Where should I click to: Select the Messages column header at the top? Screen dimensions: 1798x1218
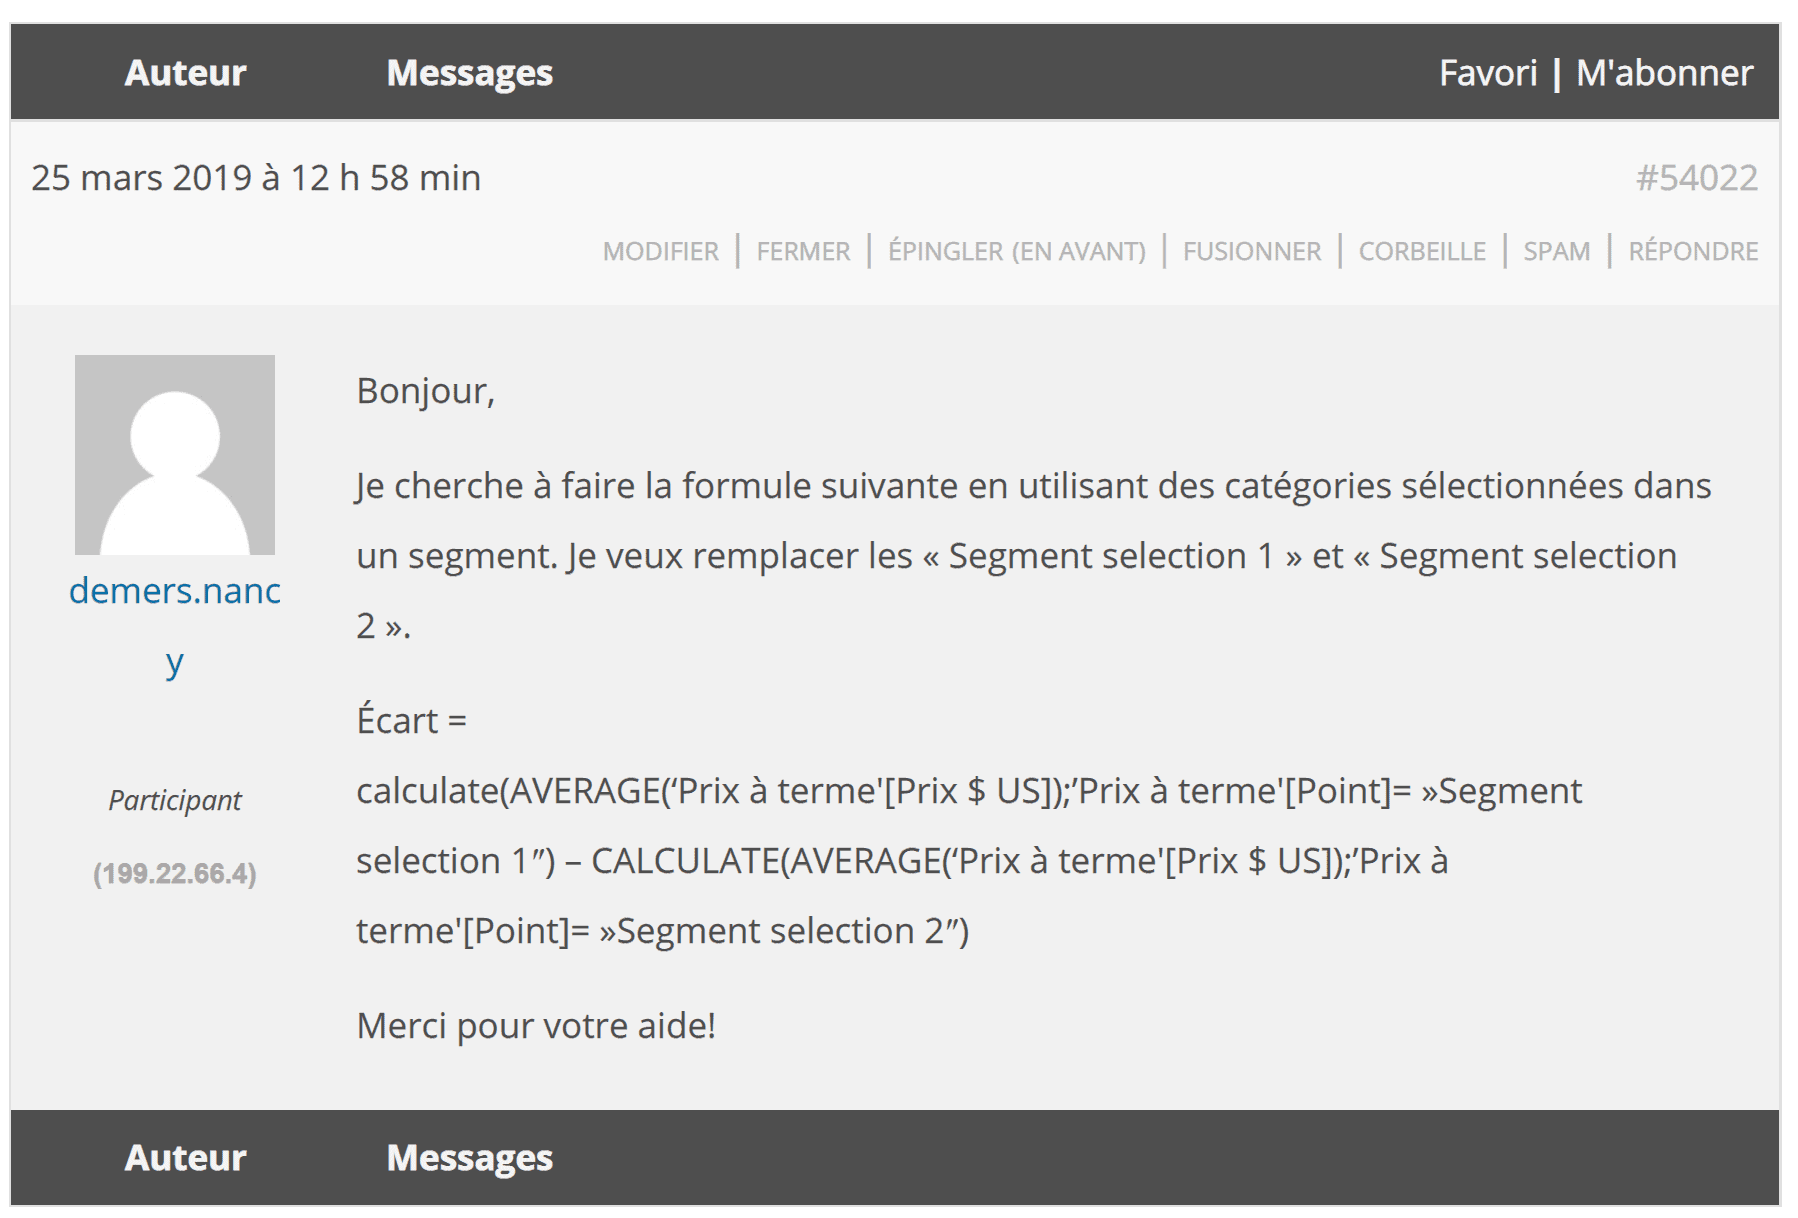[471, 72]
